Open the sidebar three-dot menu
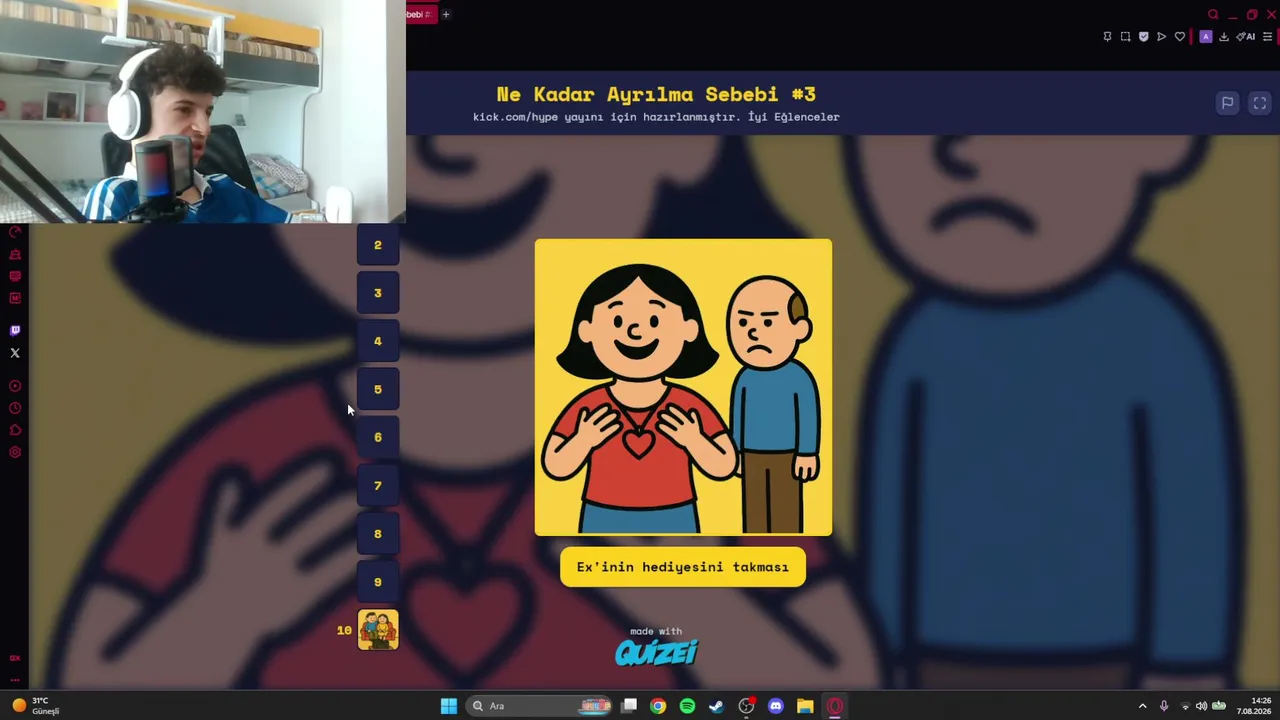The height and width of the screenshot is (720, 1280). [x=15, y=680]
